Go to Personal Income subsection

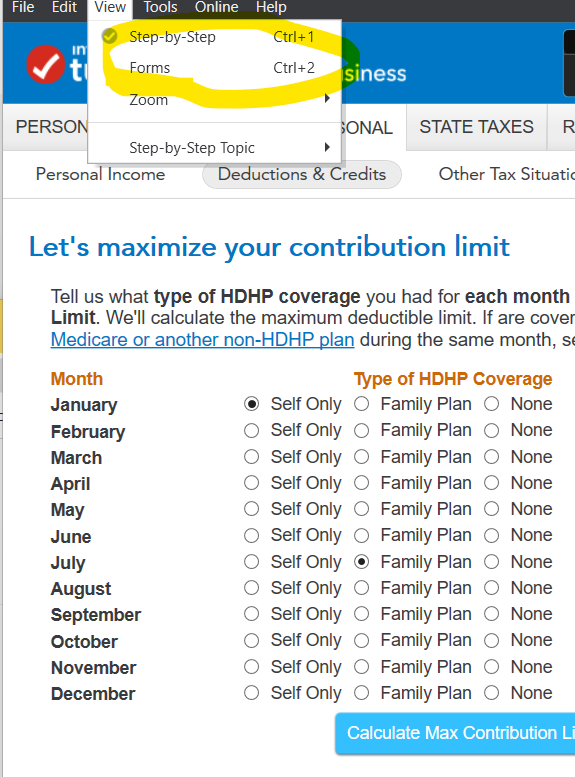click(100, 174)
